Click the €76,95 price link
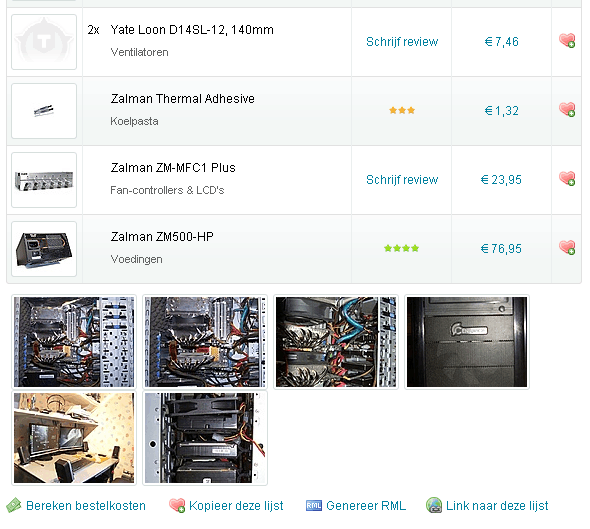Image resolution: width=590 pixels, height=529 pixels. click(501, 249)
